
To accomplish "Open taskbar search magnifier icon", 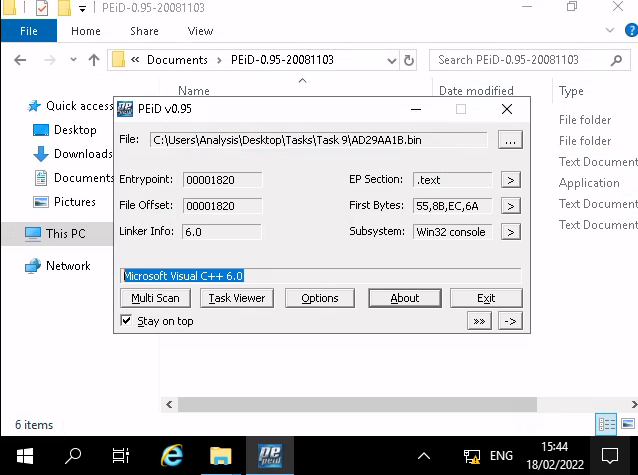I will point(73,456).
